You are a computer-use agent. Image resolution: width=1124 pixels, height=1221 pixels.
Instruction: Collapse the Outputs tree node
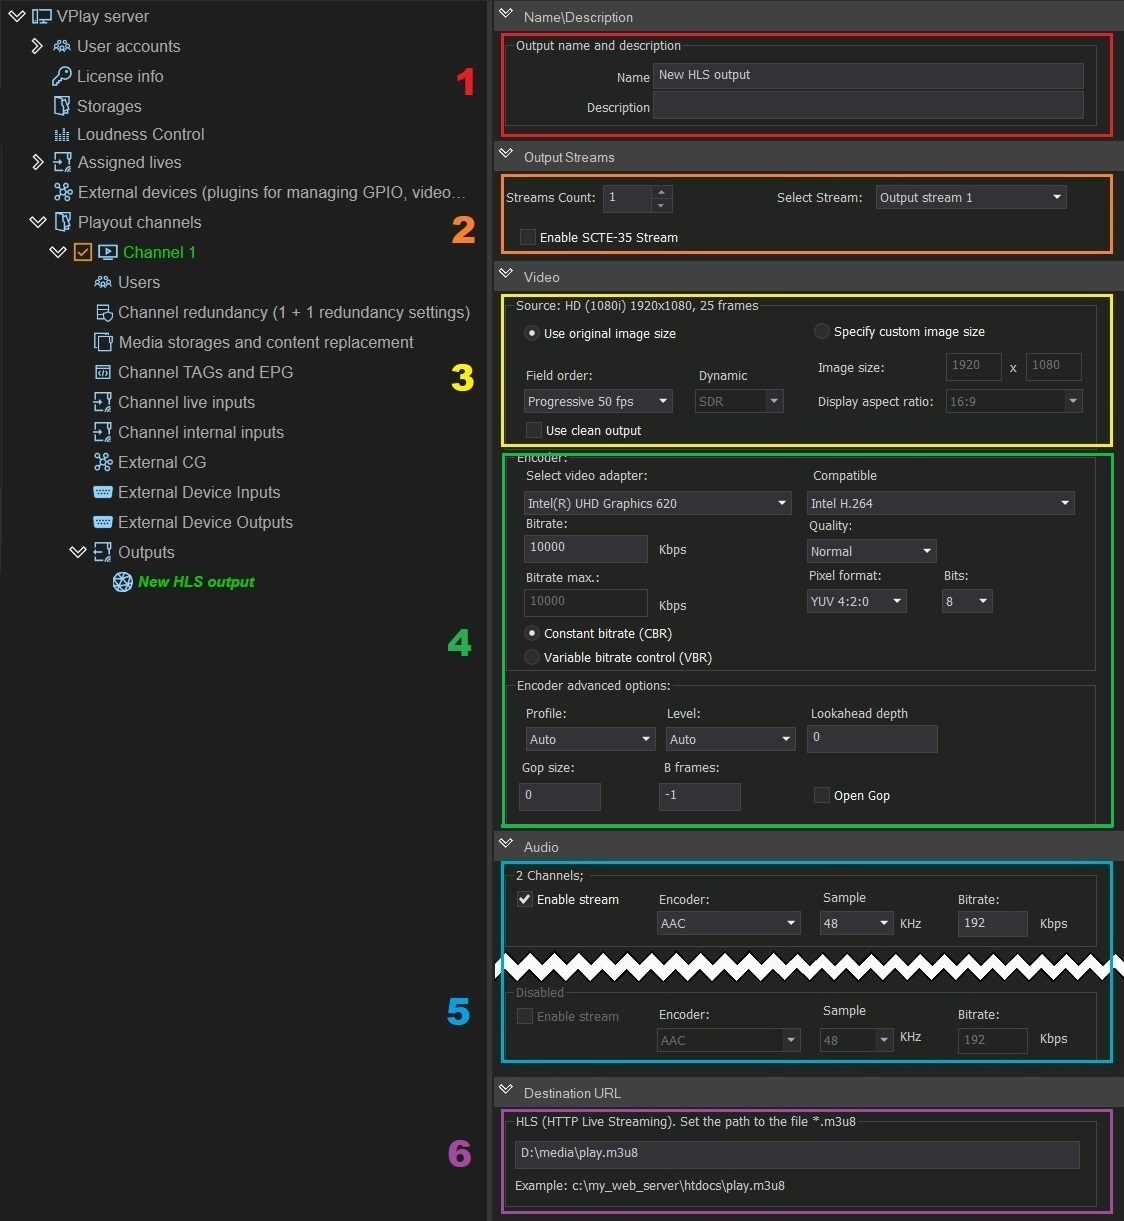(78, 552)
